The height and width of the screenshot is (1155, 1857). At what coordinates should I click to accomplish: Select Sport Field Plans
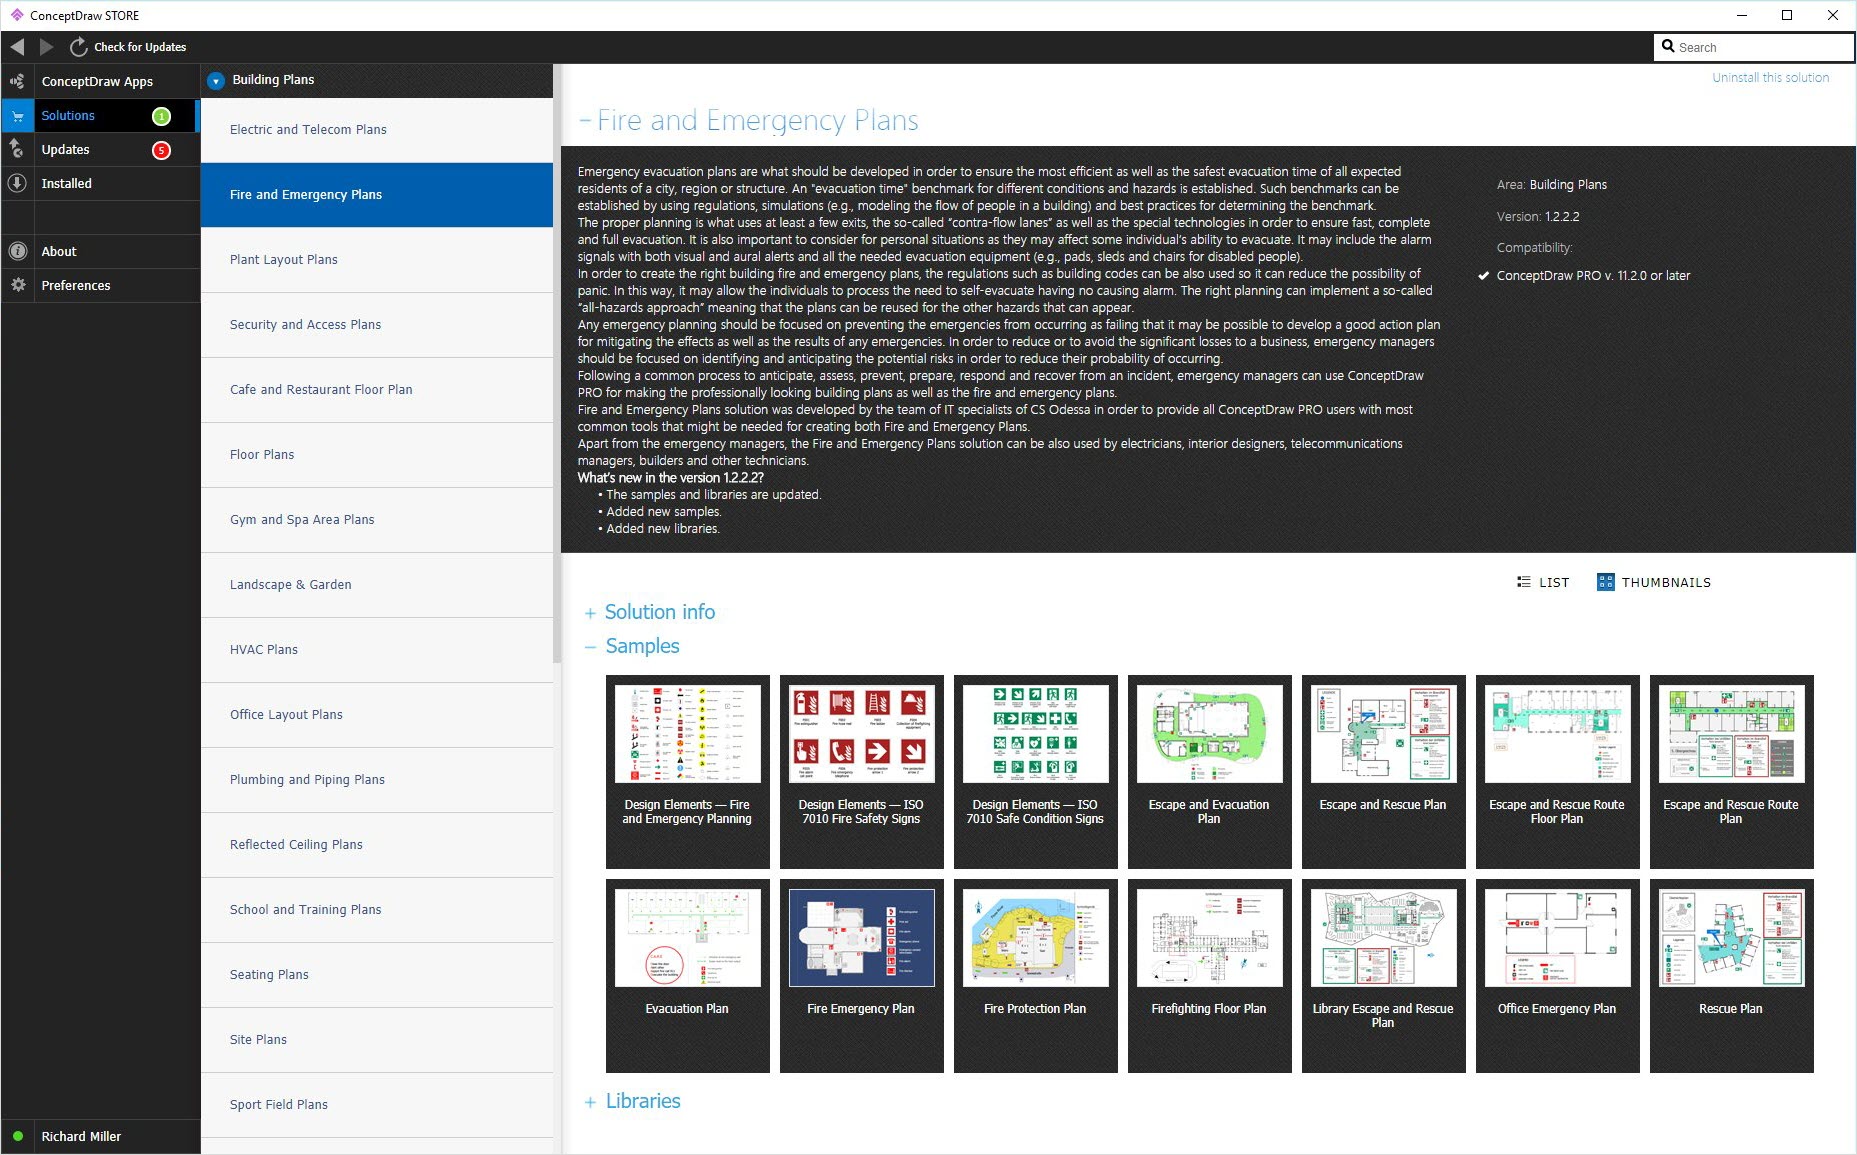tap(377, 1105)
